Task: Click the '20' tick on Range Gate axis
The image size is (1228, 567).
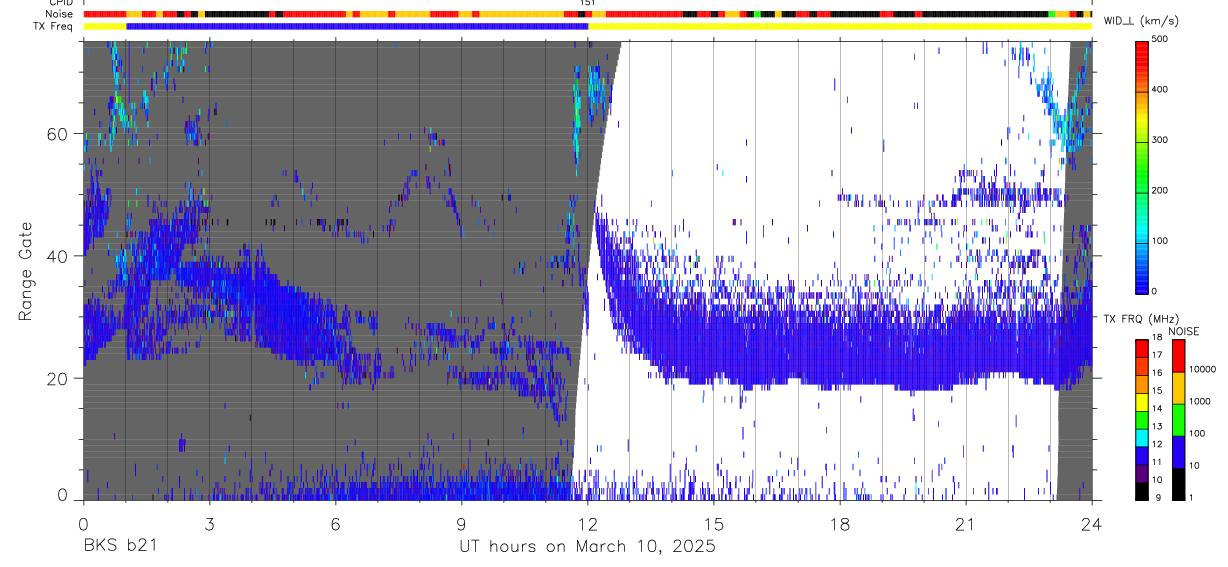Action: tap(56, 378)
